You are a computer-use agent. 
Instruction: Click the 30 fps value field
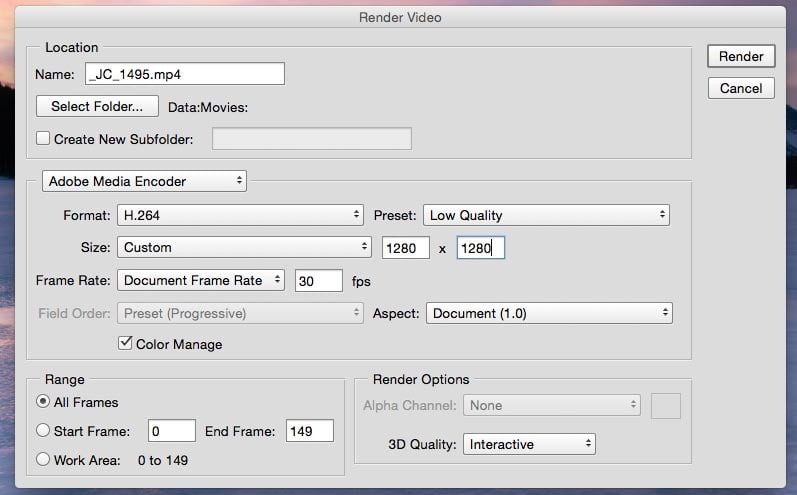[319, 281]
